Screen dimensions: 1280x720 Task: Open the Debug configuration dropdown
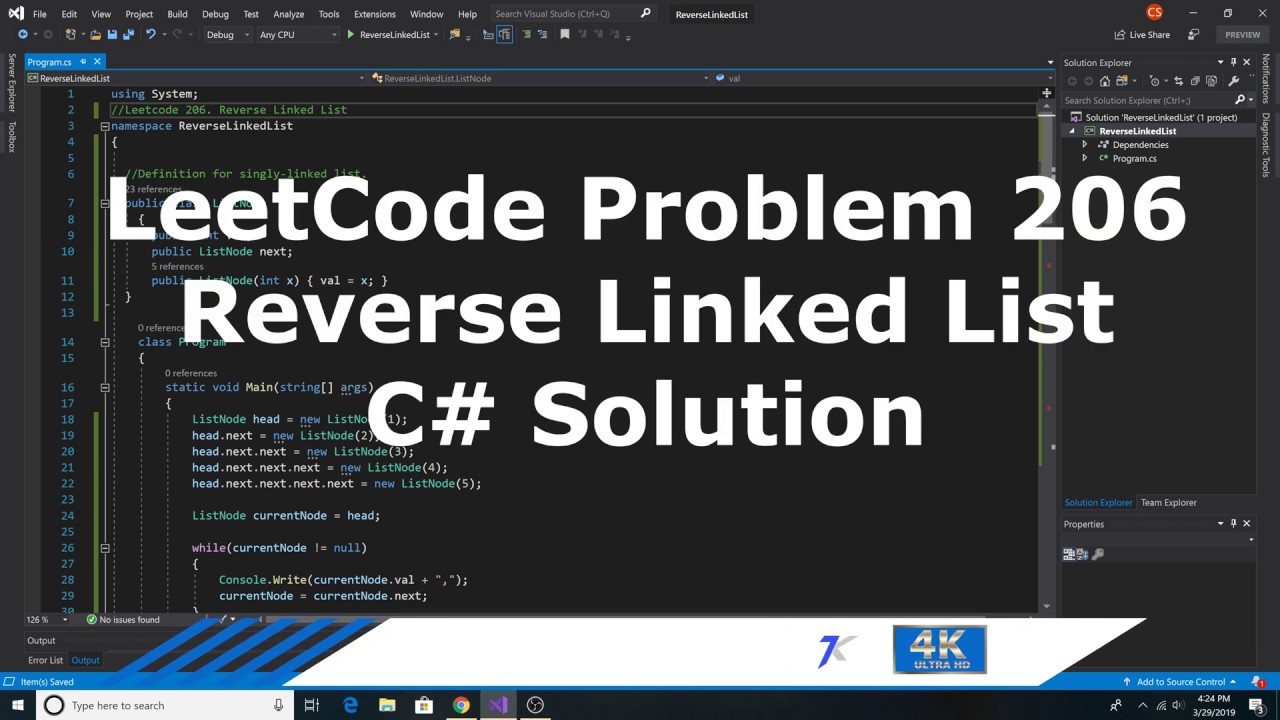[228, 34]
